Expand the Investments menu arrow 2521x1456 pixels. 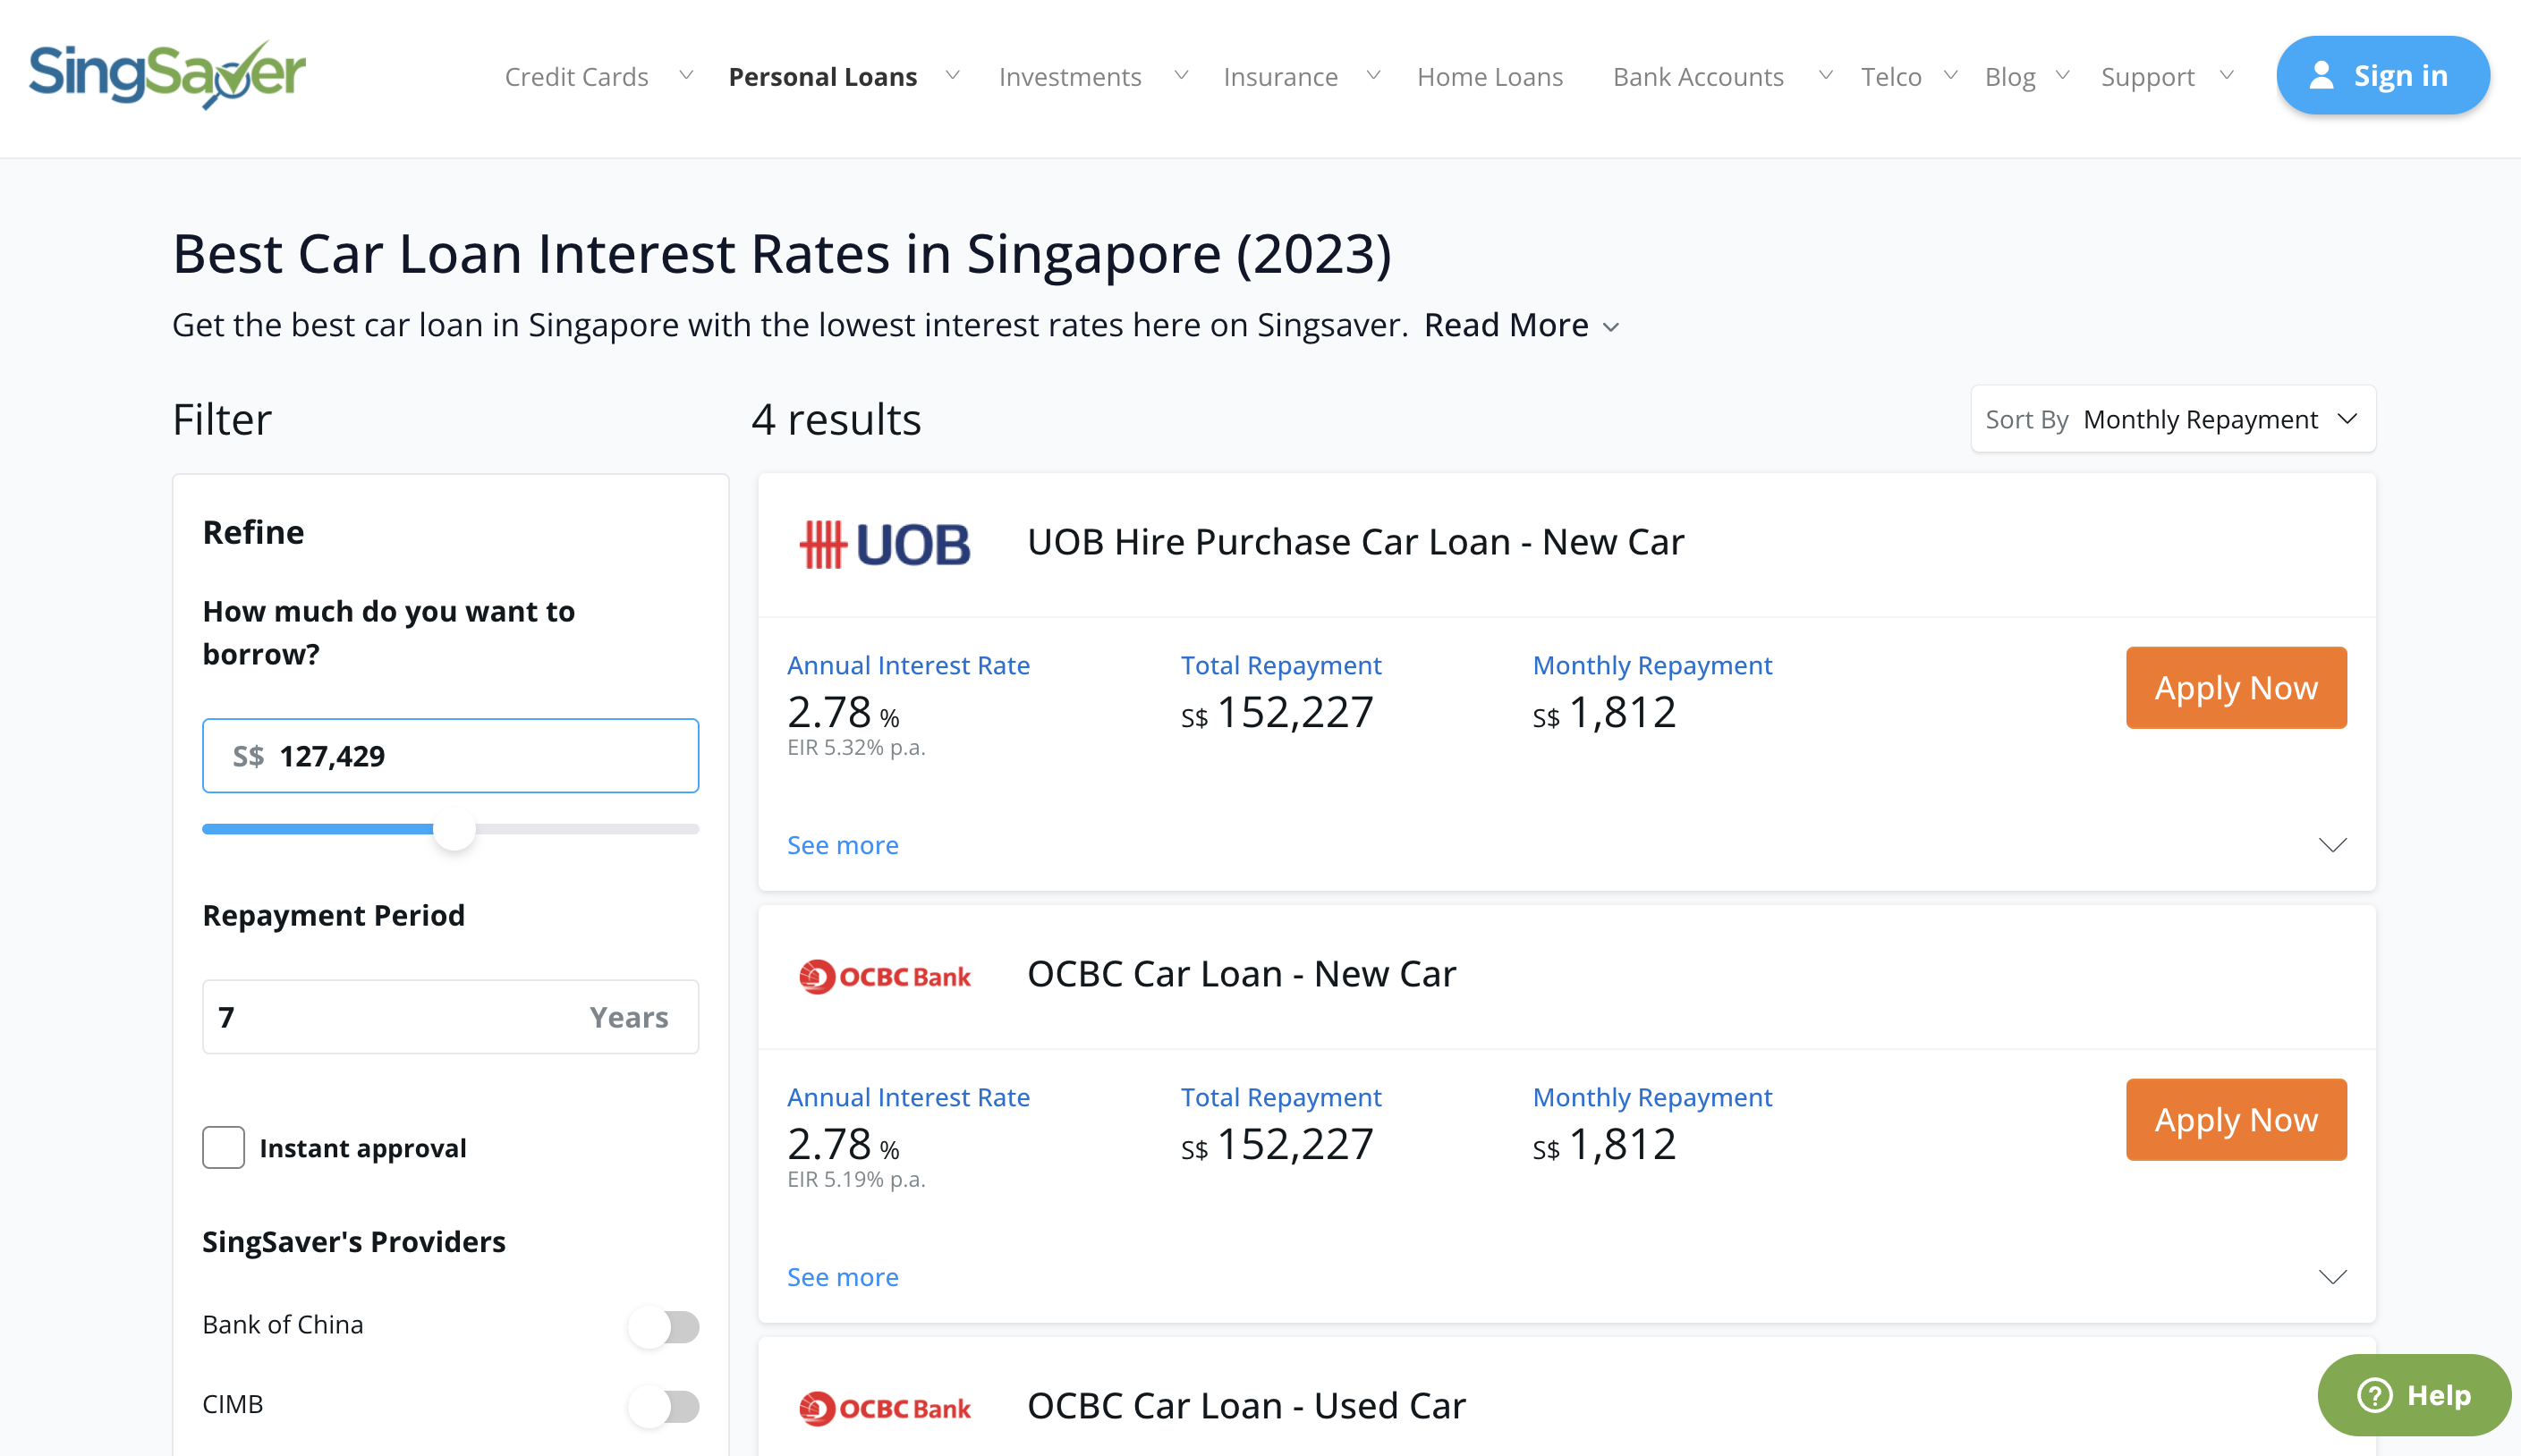[1181, 75]
